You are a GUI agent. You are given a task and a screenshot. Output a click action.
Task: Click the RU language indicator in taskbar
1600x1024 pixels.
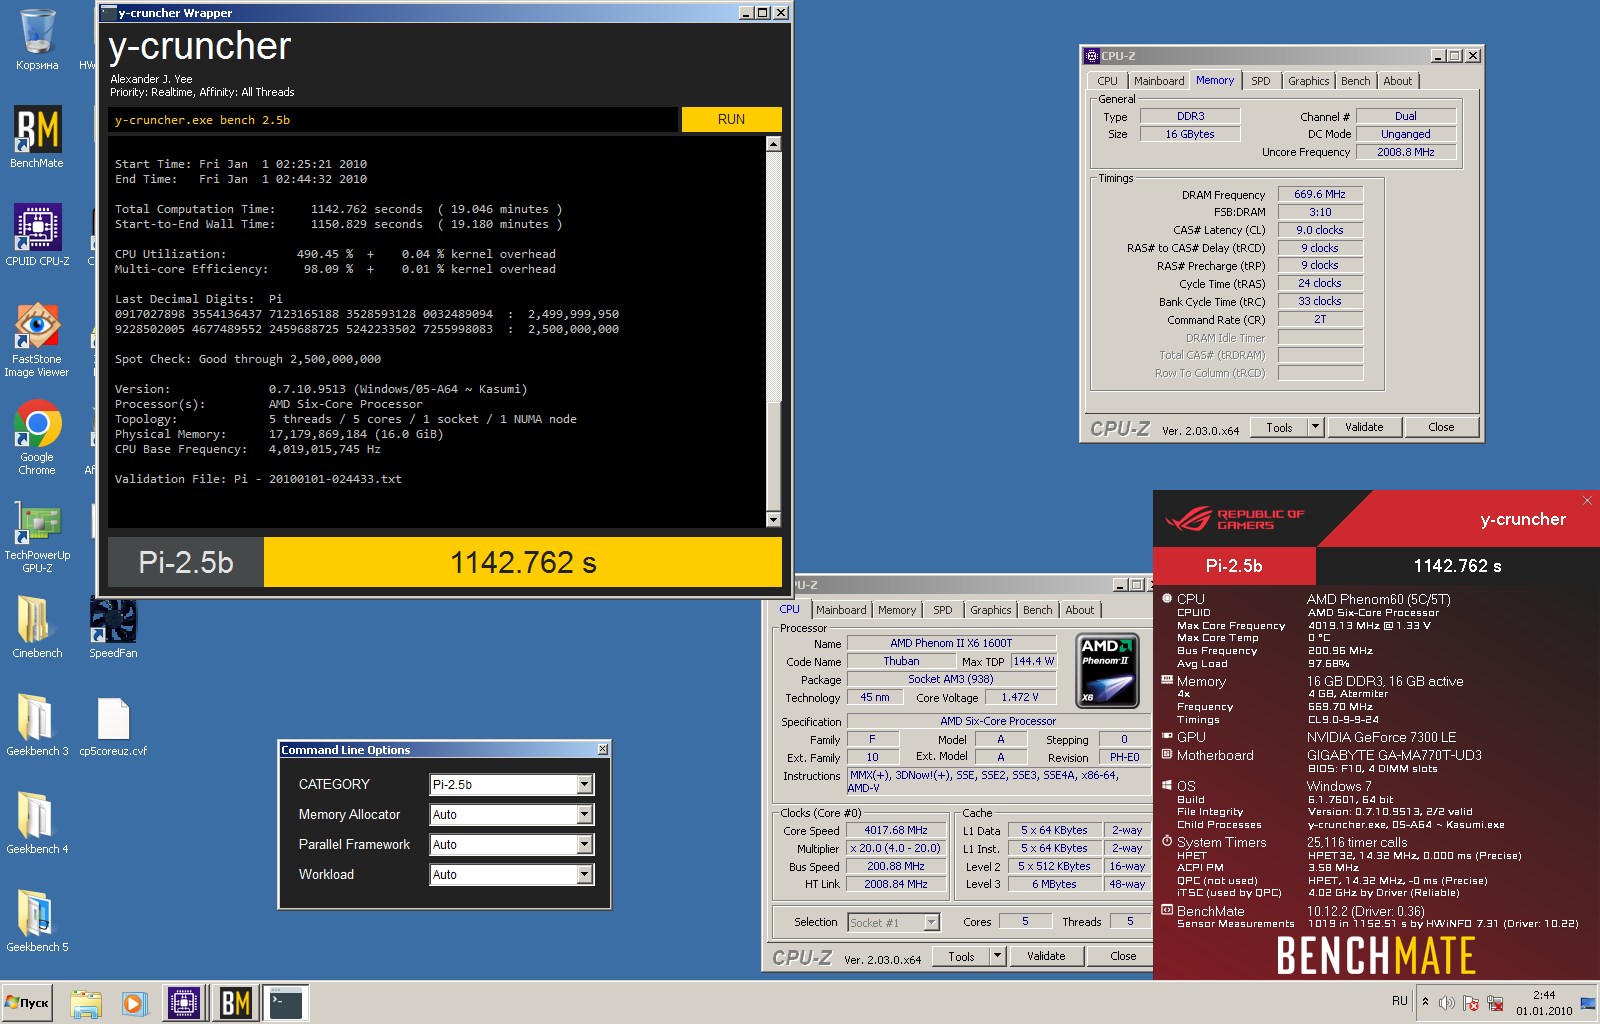pyautogui.click(x=1399, y=1001)
